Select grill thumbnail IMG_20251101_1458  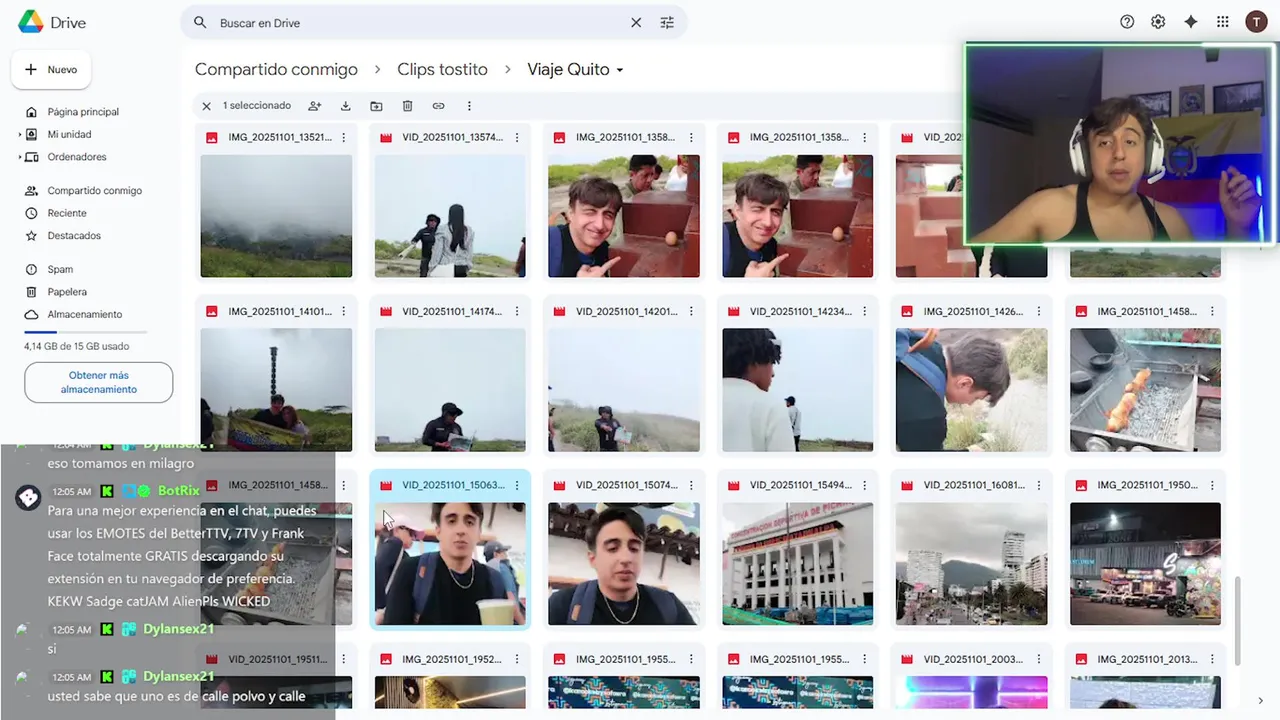coord(1145,390)
